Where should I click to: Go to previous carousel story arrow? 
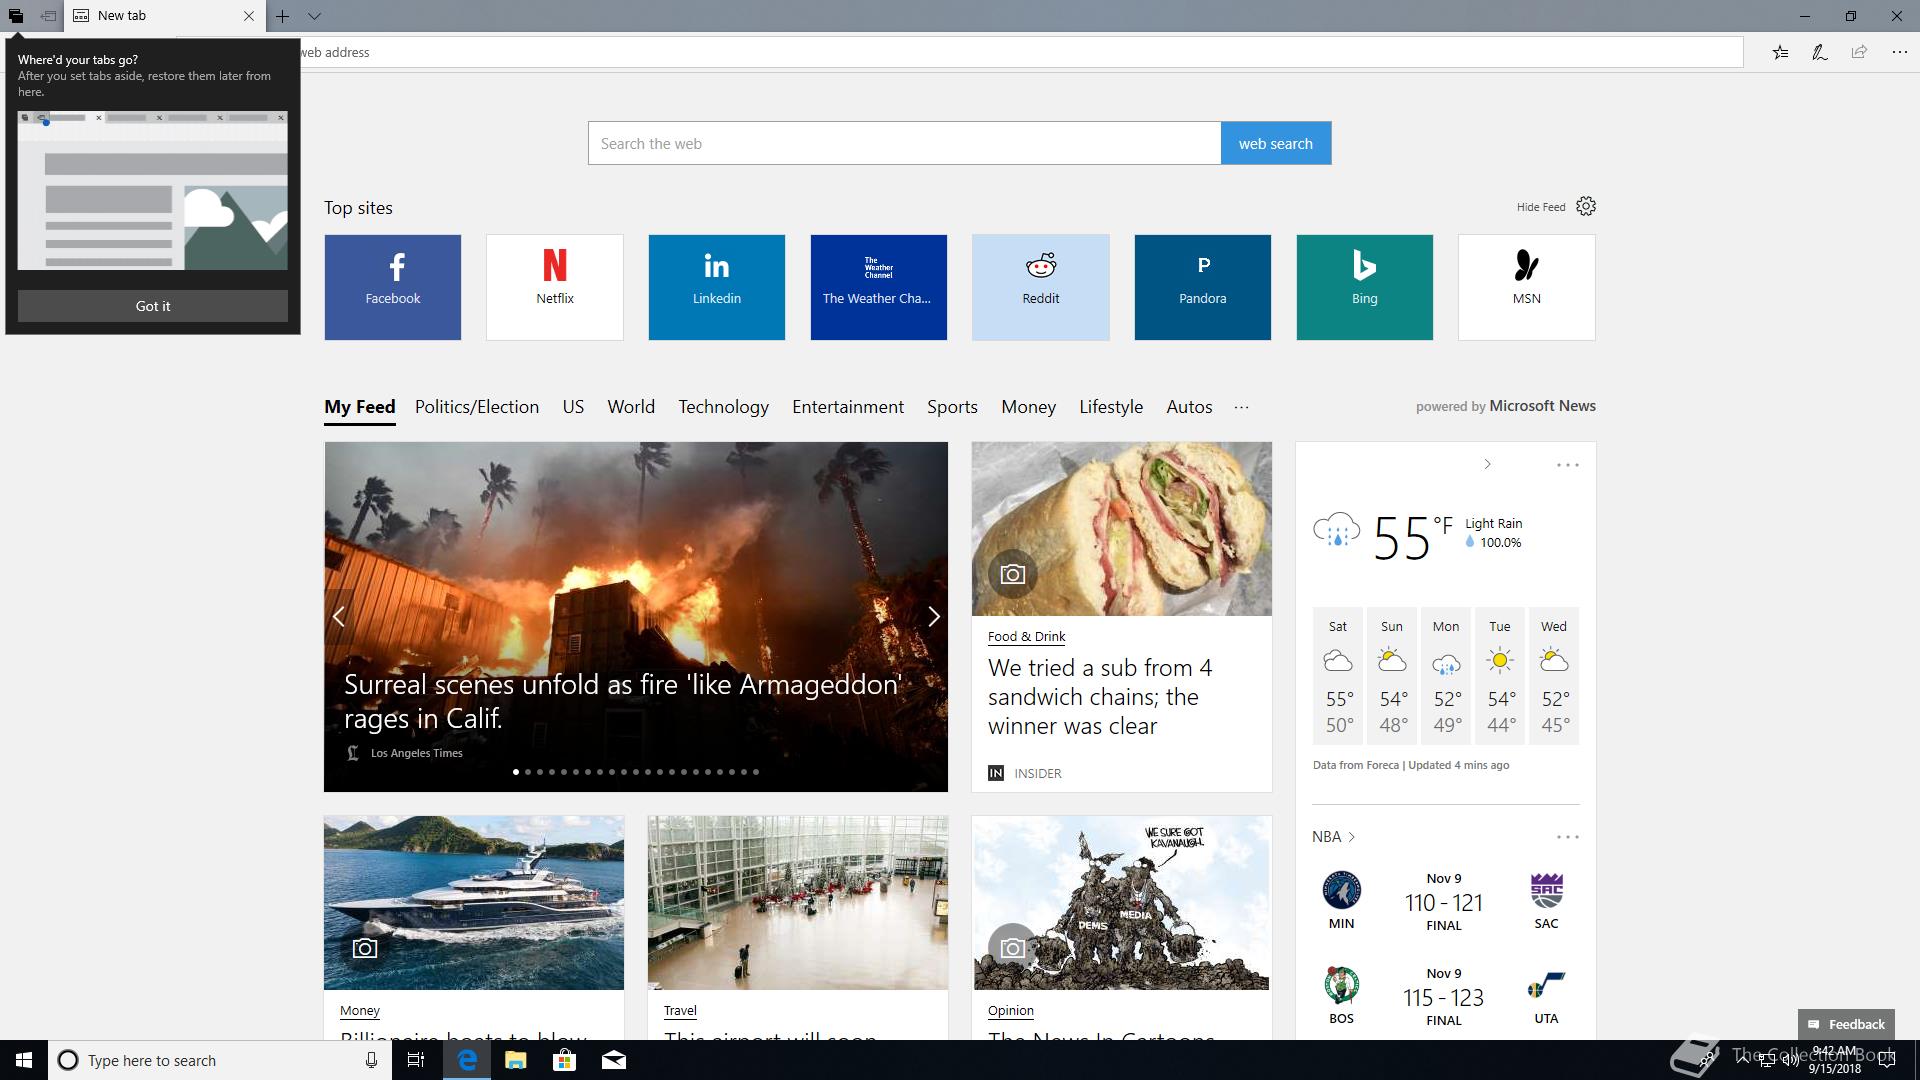pos(339,617)
